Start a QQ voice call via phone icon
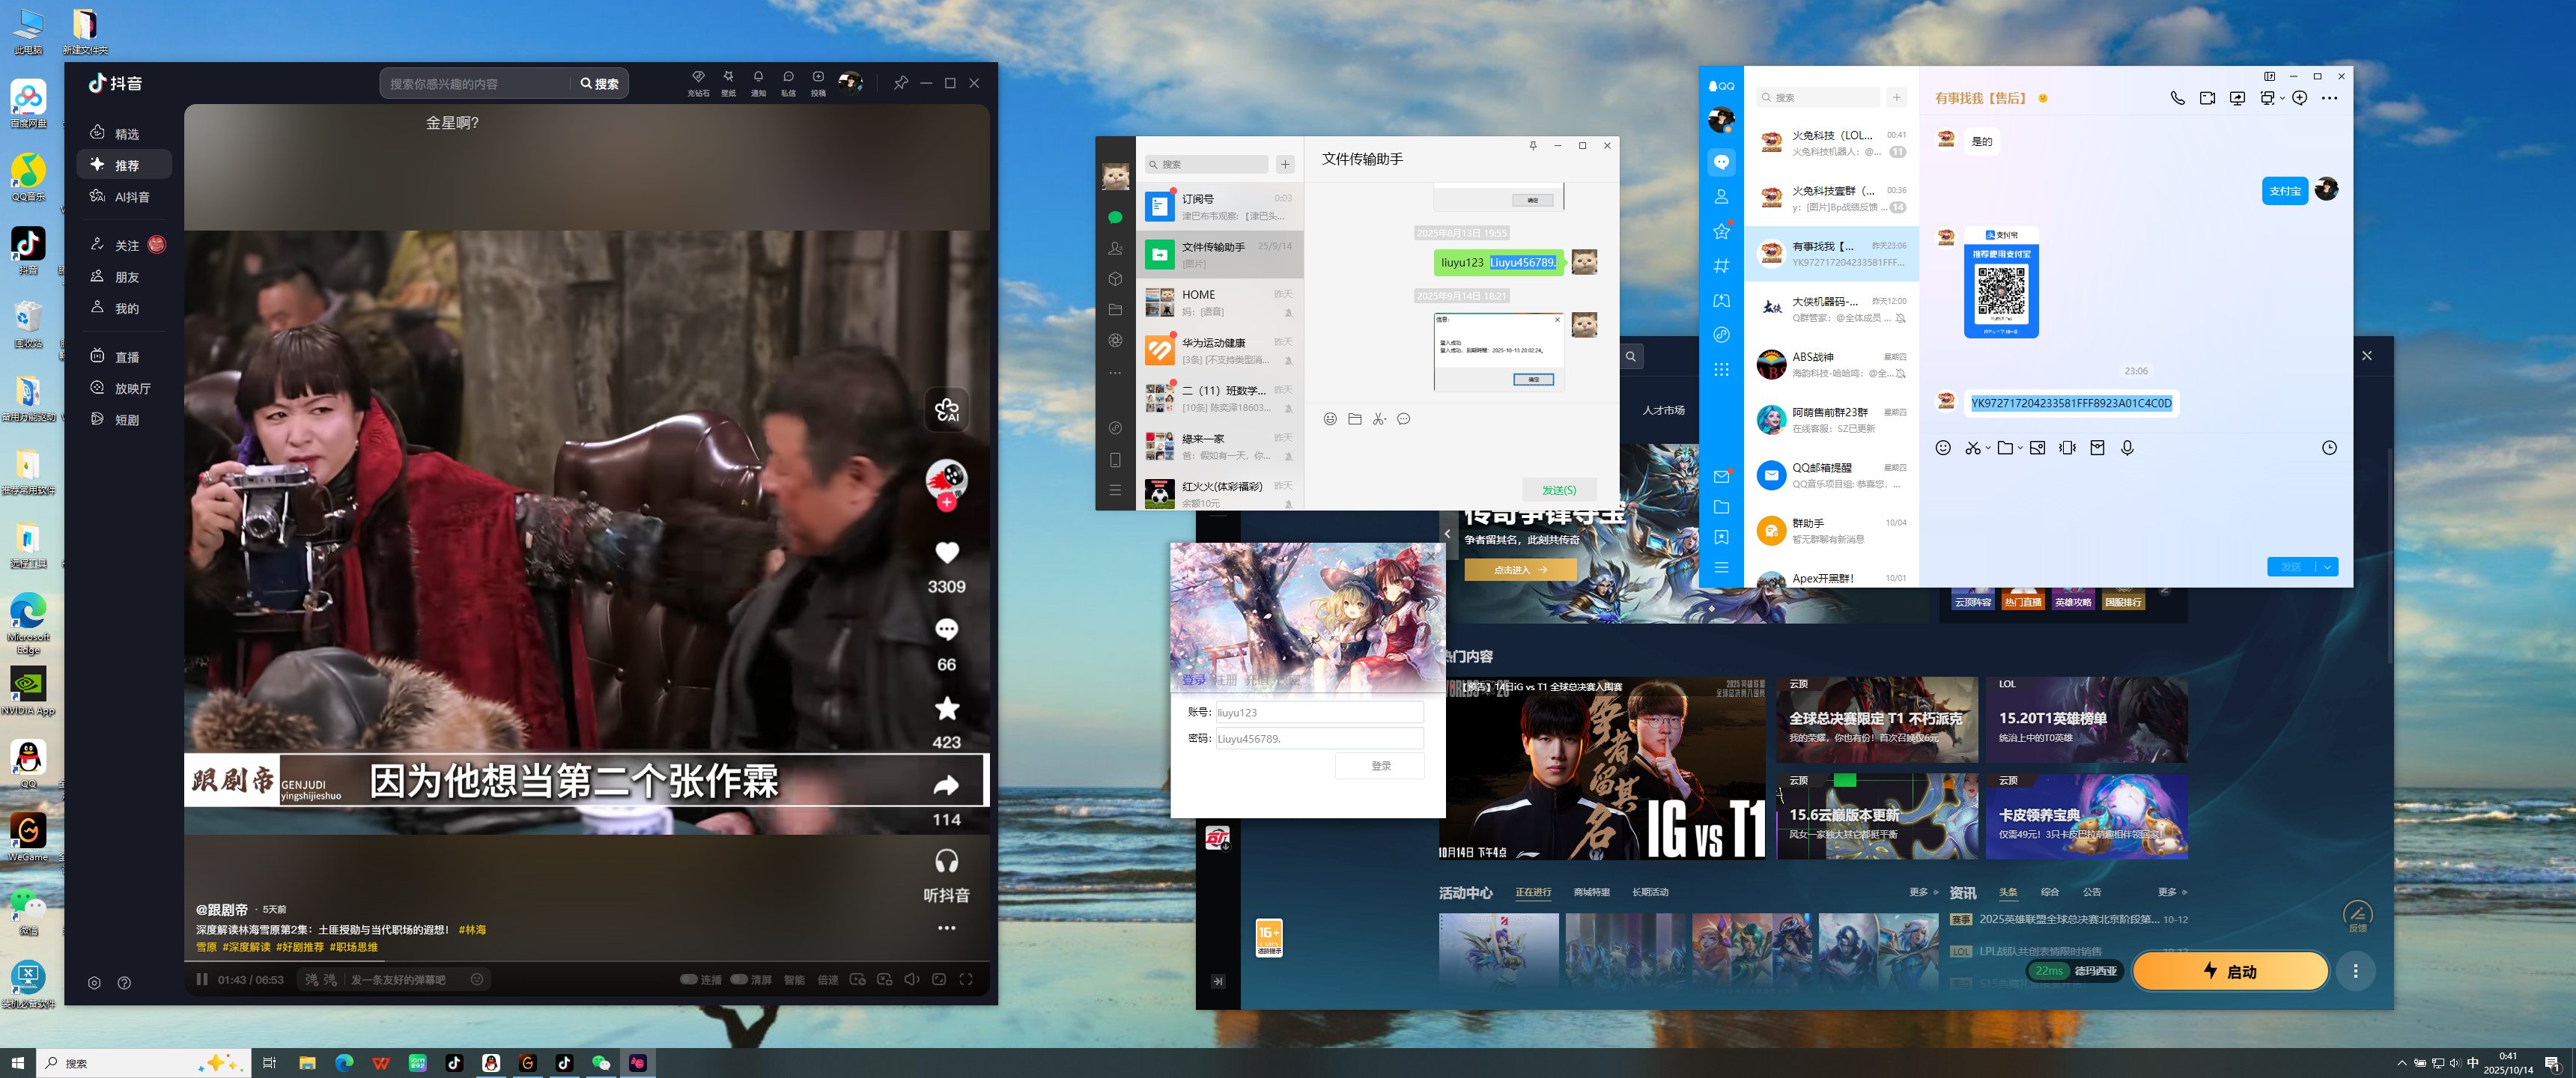Viewport: 2576px width, 1078px height. click(x=2177, y=98)
